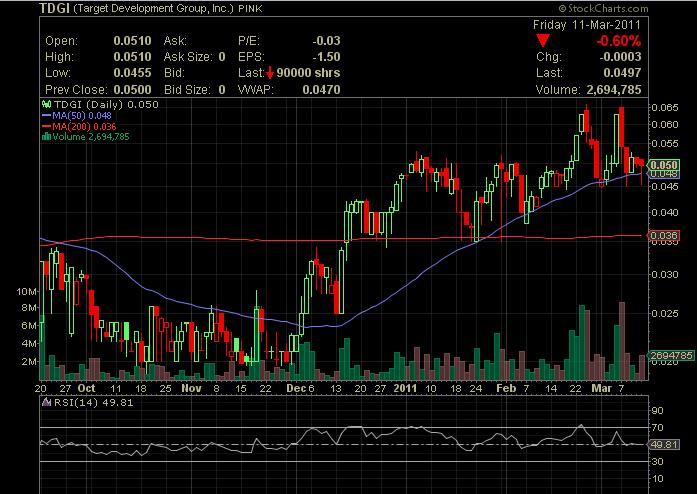Click the RSI(14) 49.81 indicator label
The height and width of the screenshot is (494, 697).
[x=87, y=403]
